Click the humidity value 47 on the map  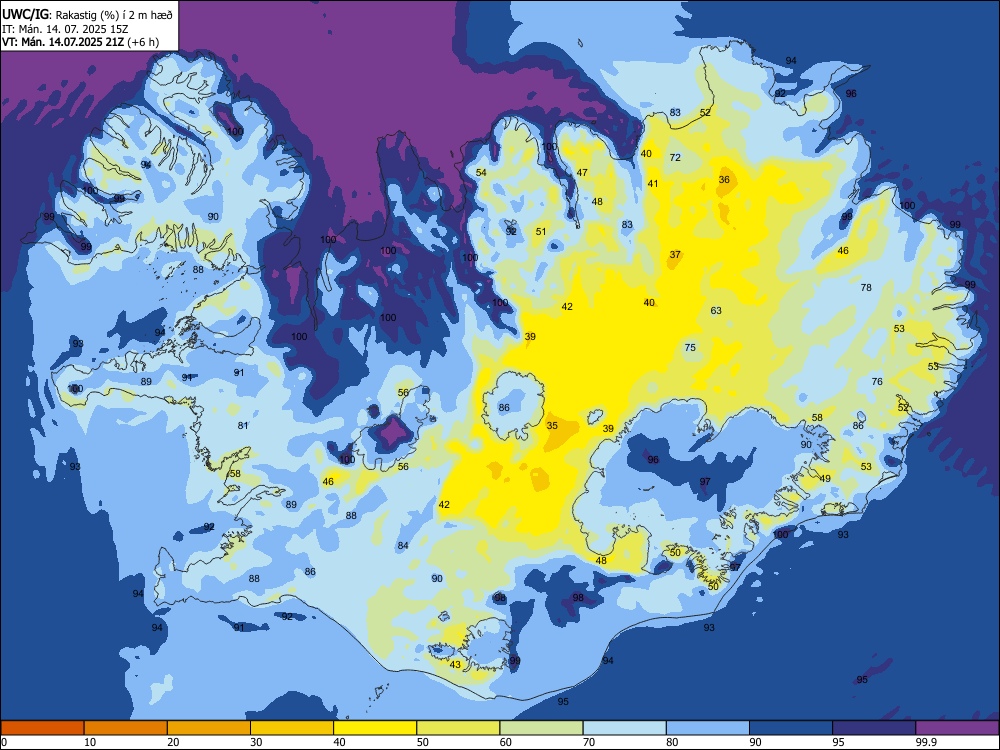pos(582,173)
